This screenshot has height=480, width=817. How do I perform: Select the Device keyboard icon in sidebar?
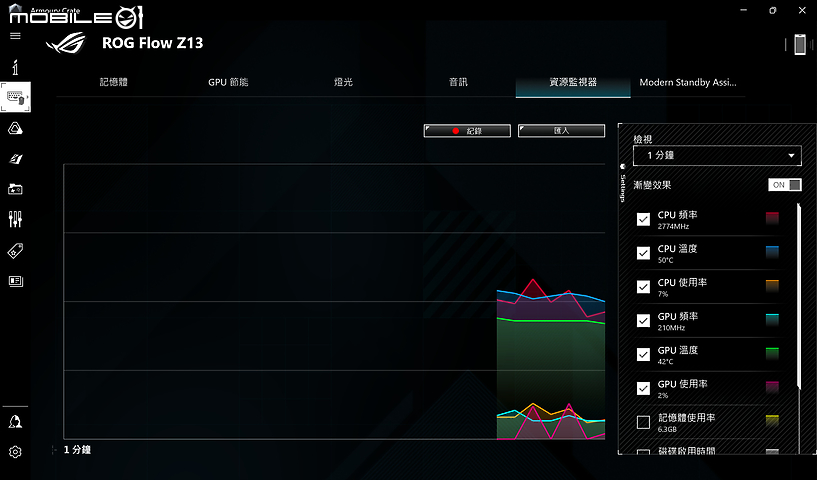(x=16, y=97)
